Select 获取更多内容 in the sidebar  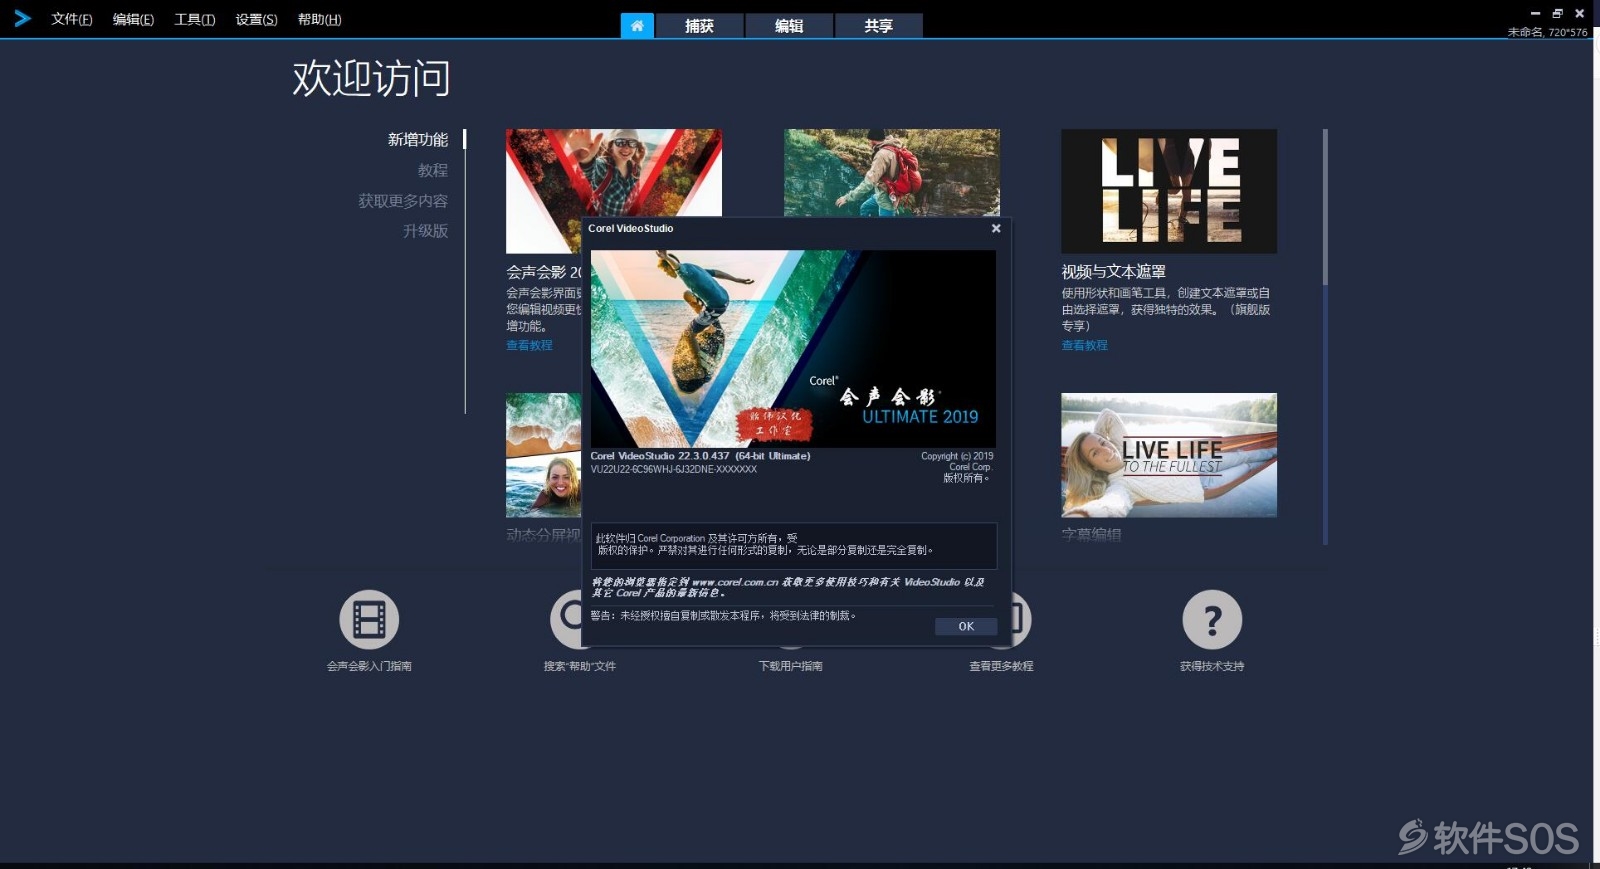click(x=403, y=201)
